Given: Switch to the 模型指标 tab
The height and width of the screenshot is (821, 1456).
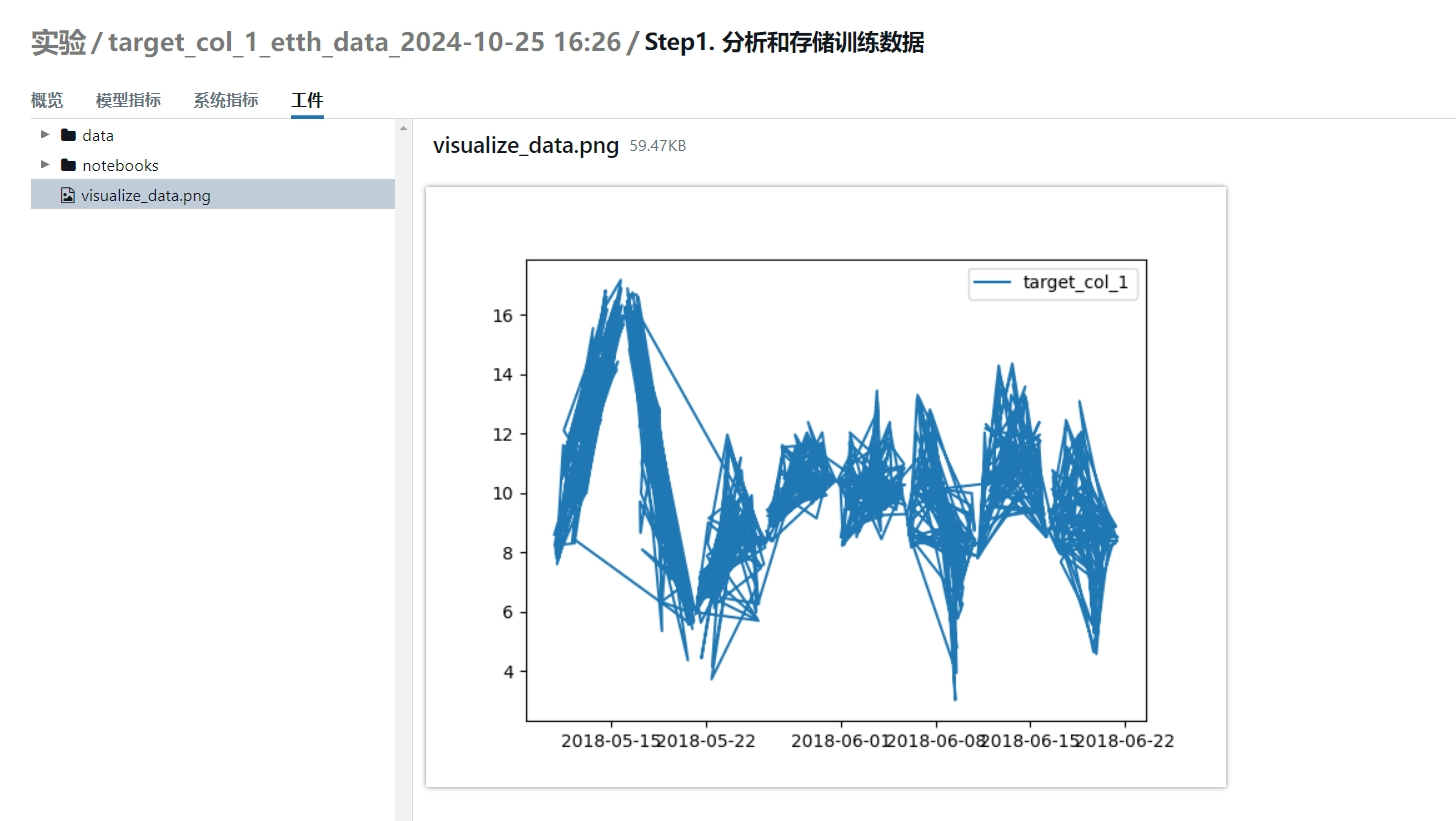Looking at the screenshot, I should pos(128,100).
